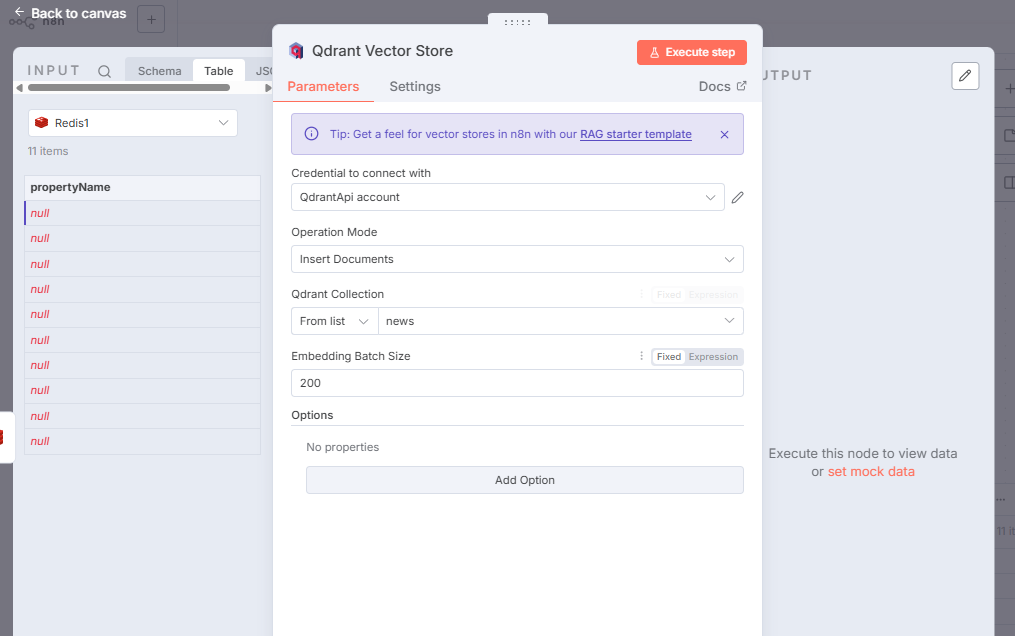Screen dimensions: 1015x636
Task: Open the Redis1 input node dropdown
Action: click(x=133, y=123)
